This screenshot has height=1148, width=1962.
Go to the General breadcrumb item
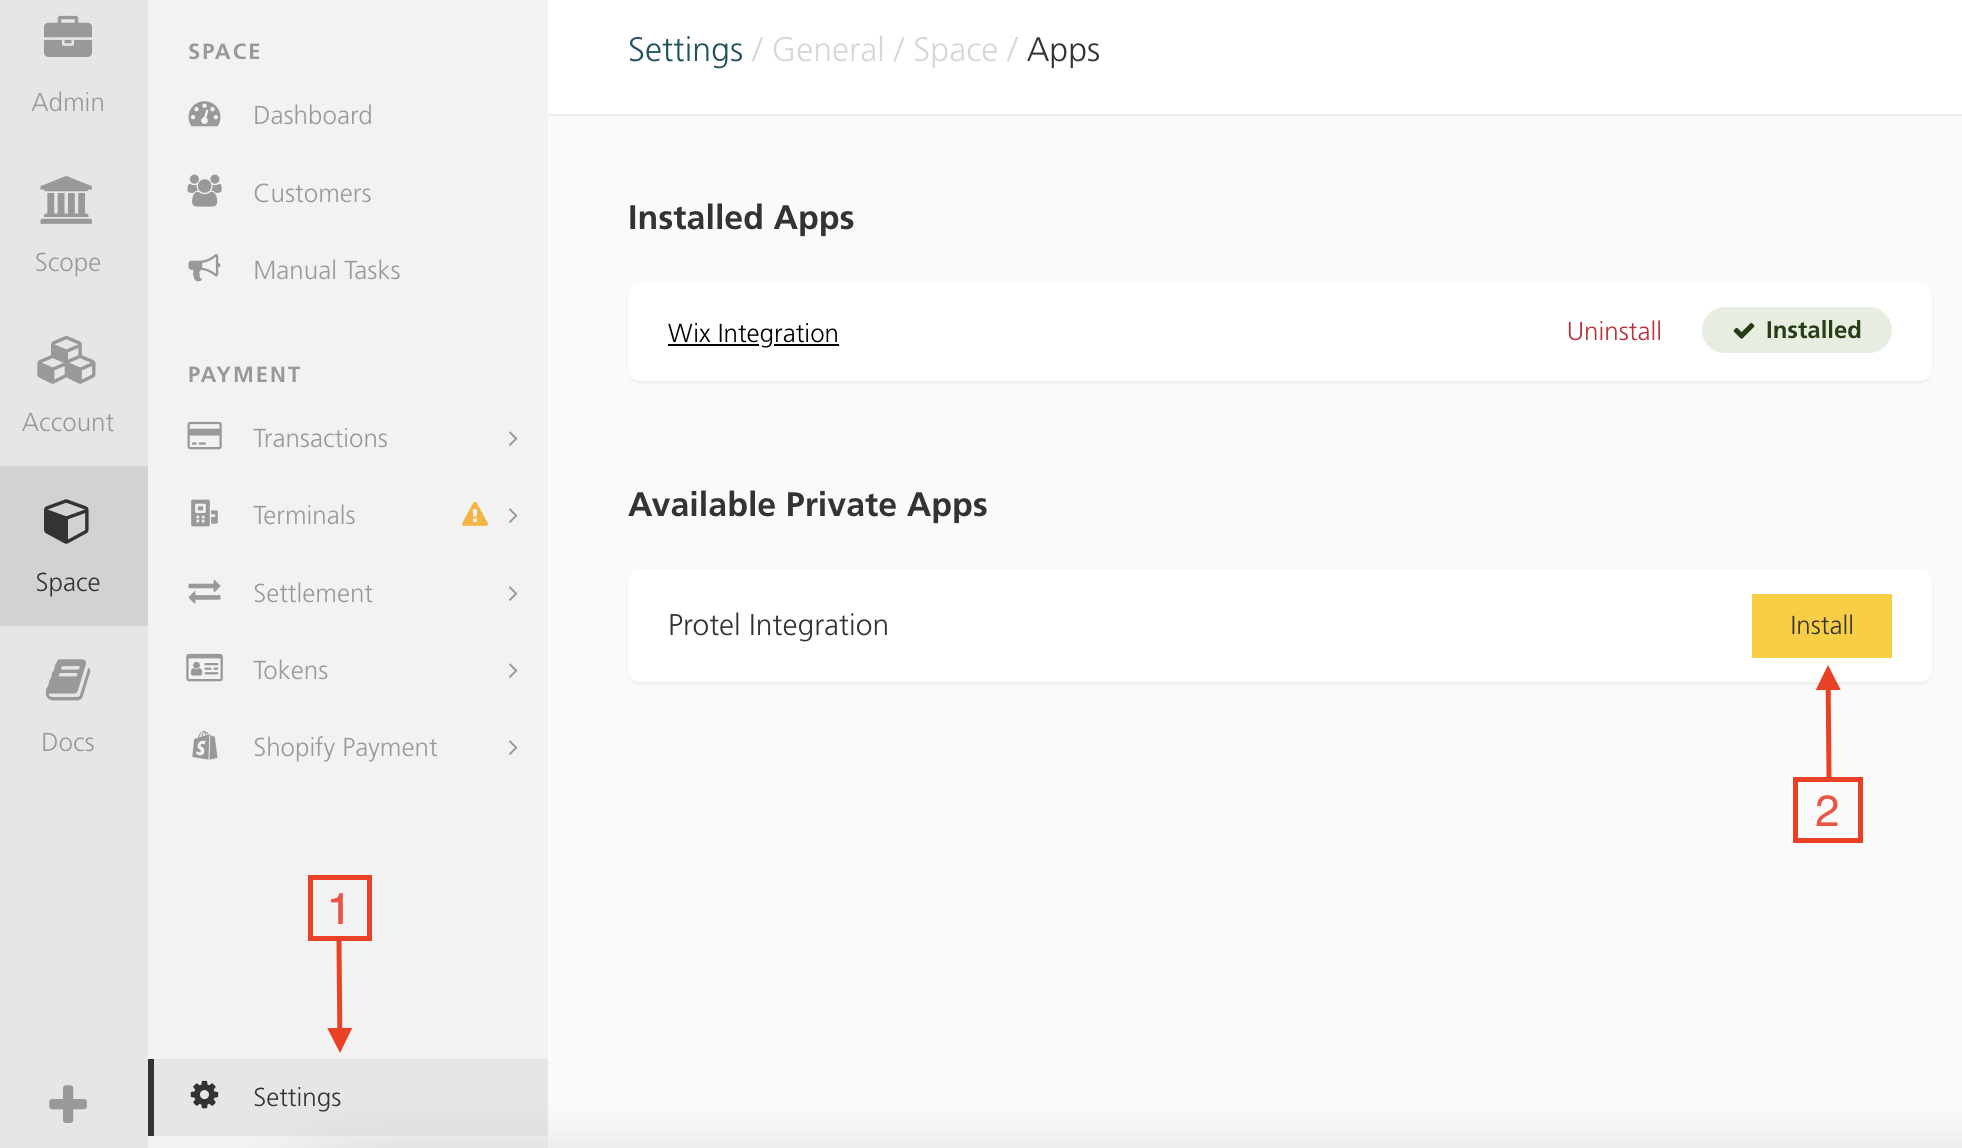pos(827,49)
